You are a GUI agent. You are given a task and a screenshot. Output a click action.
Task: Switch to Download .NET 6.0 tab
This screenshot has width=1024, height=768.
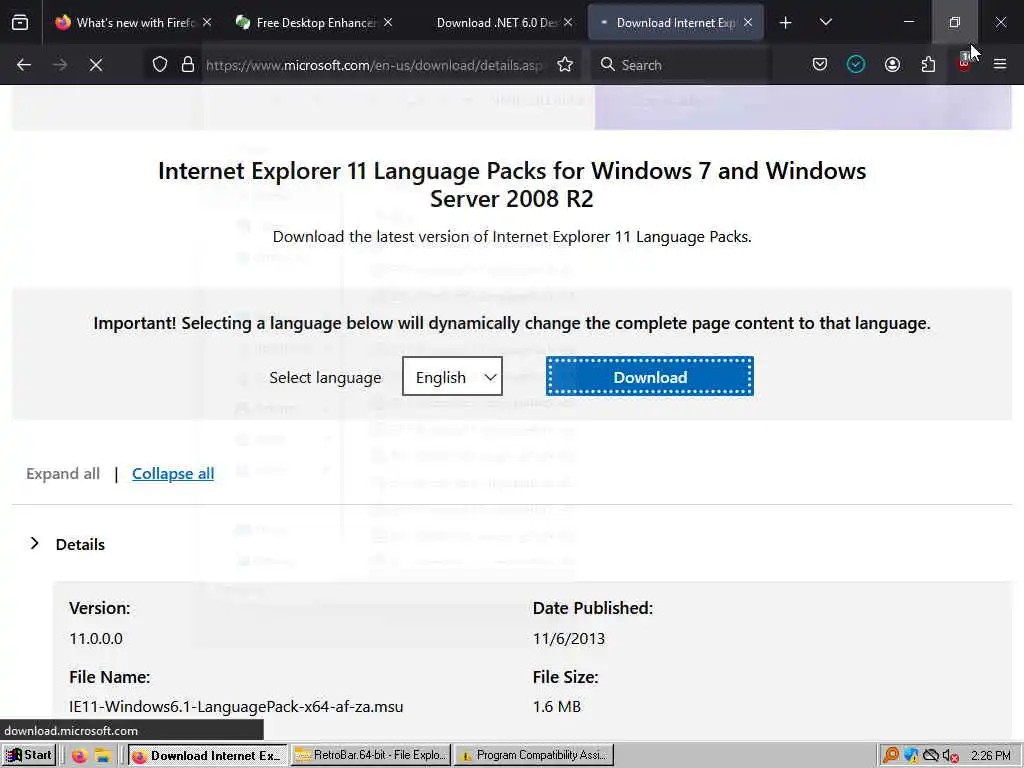(496, 23)
